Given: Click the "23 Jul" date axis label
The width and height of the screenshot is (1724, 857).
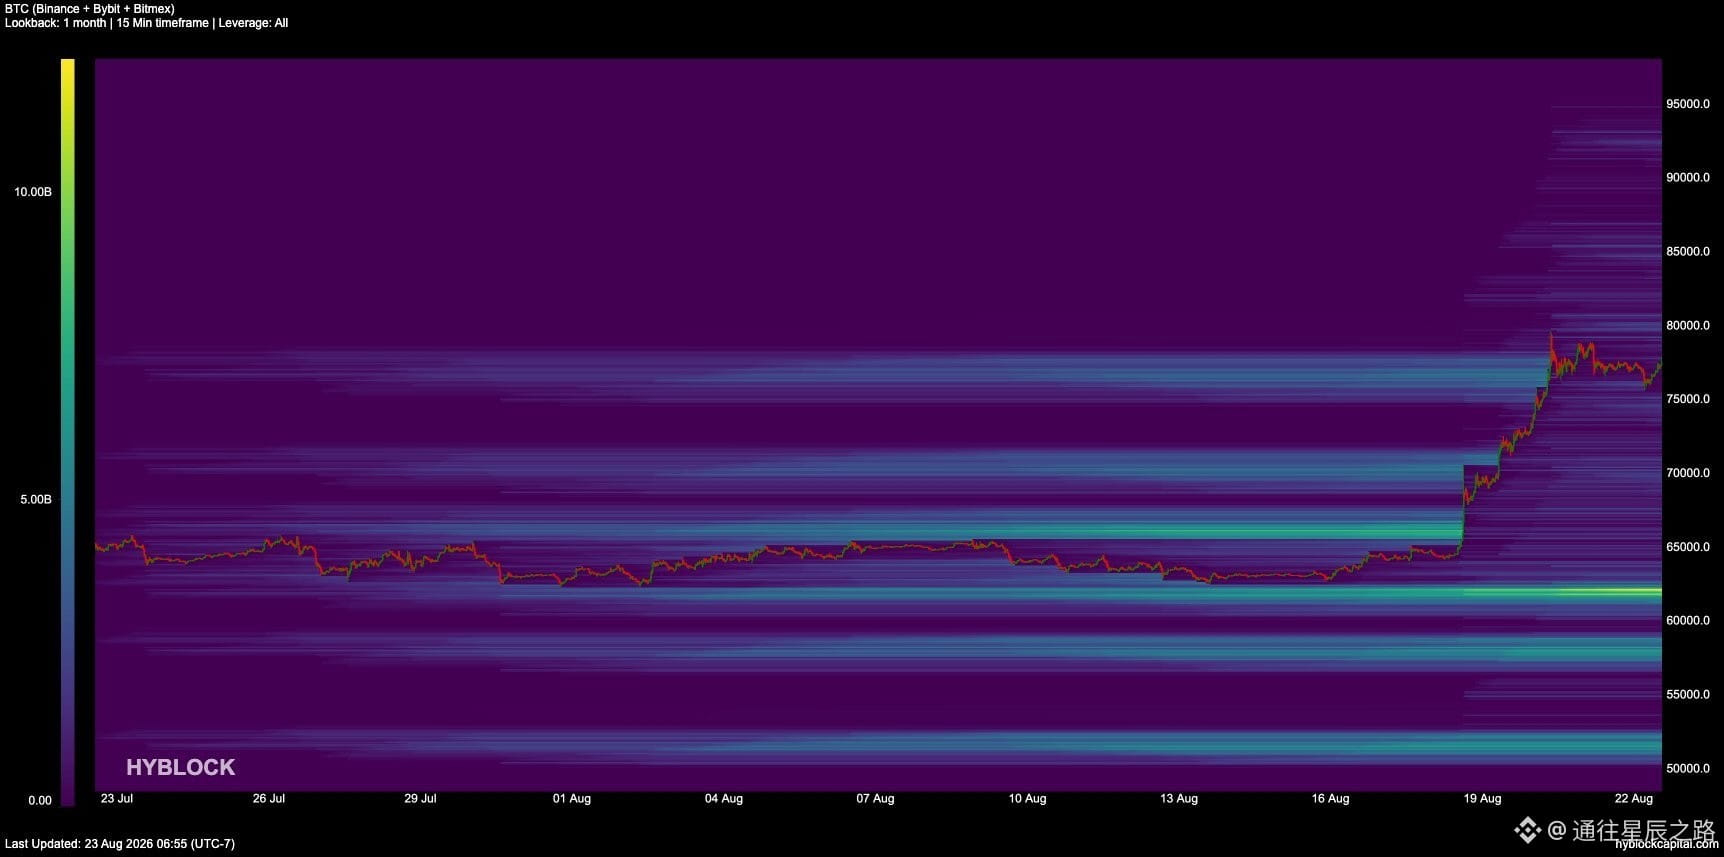Looking at the screenshot, I should [x=117, y=799].
